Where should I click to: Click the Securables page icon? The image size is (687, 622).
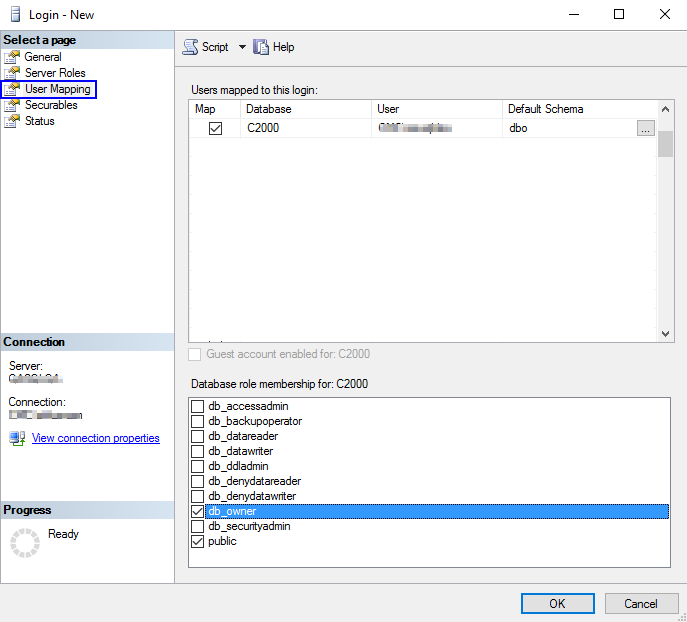click(12, 105)
